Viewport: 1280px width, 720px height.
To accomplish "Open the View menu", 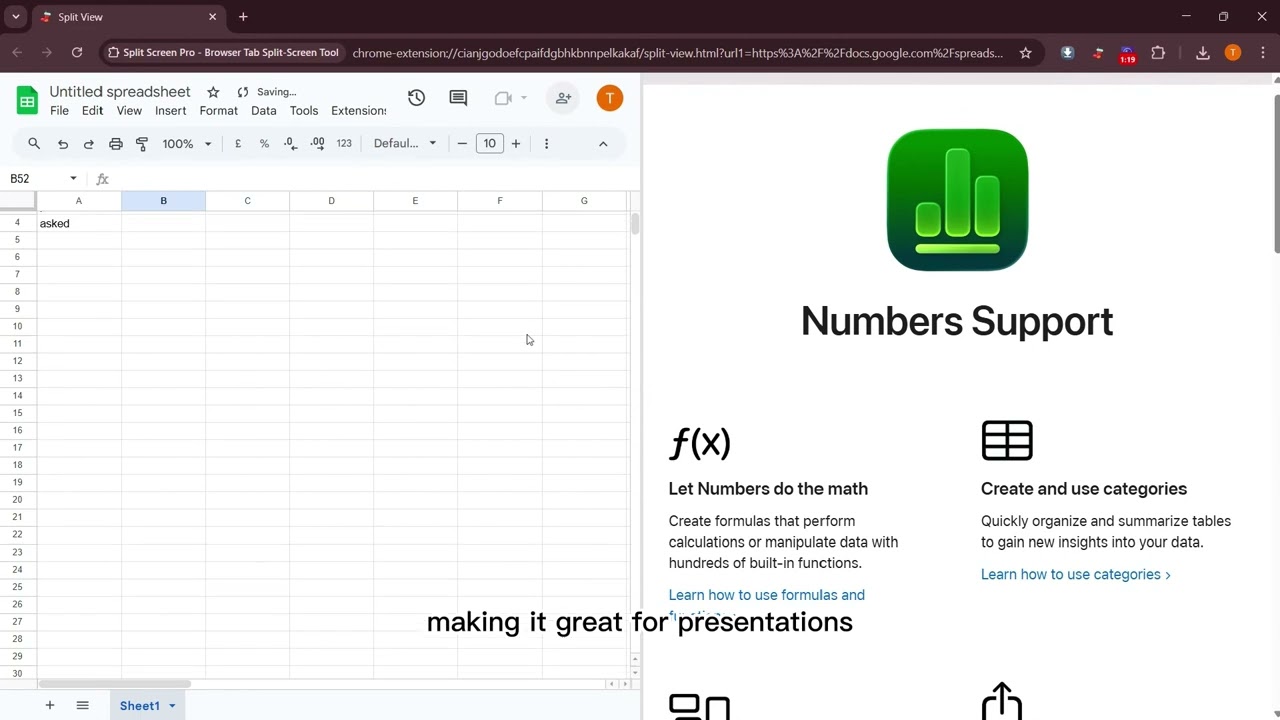I will (x=129, y=111).
